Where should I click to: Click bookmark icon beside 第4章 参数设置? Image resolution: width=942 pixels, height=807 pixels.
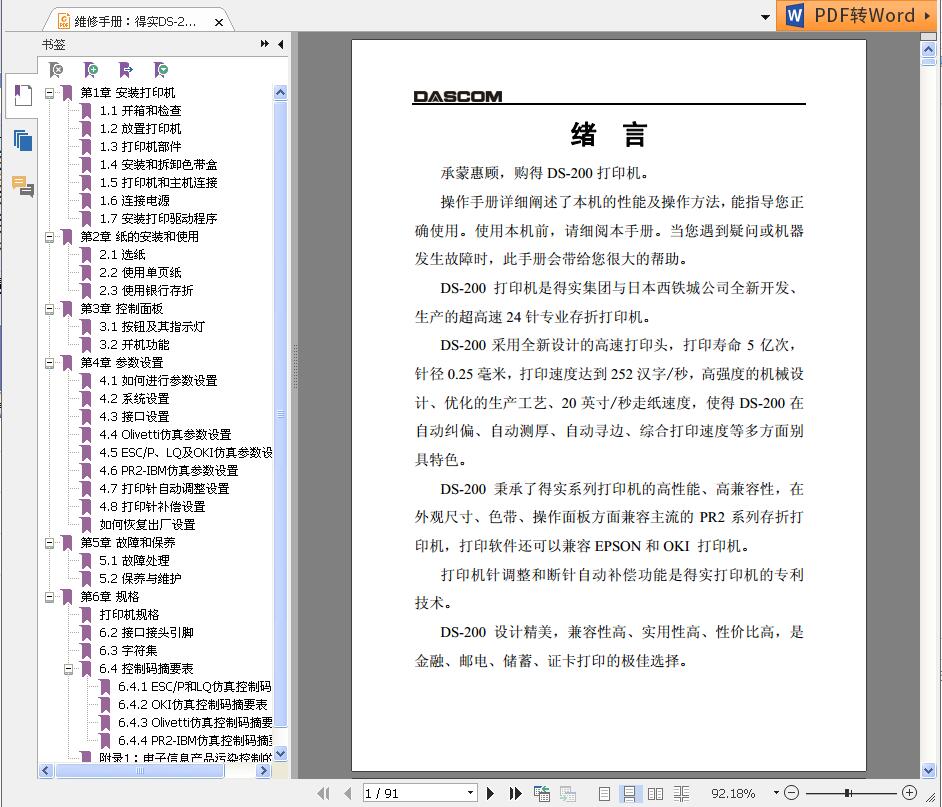67,363
